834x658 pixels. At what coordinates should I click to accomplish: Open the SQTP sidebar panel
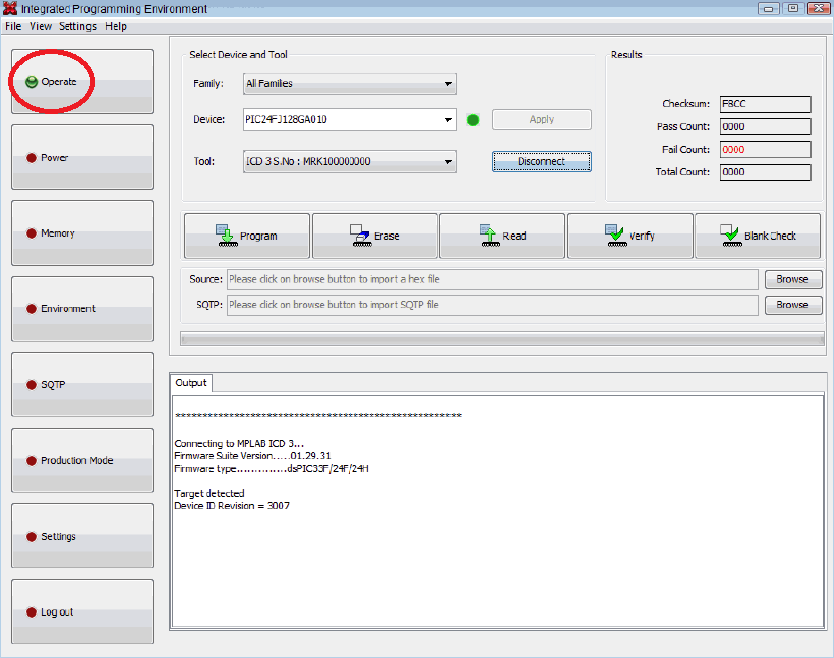tap(82, 385)
